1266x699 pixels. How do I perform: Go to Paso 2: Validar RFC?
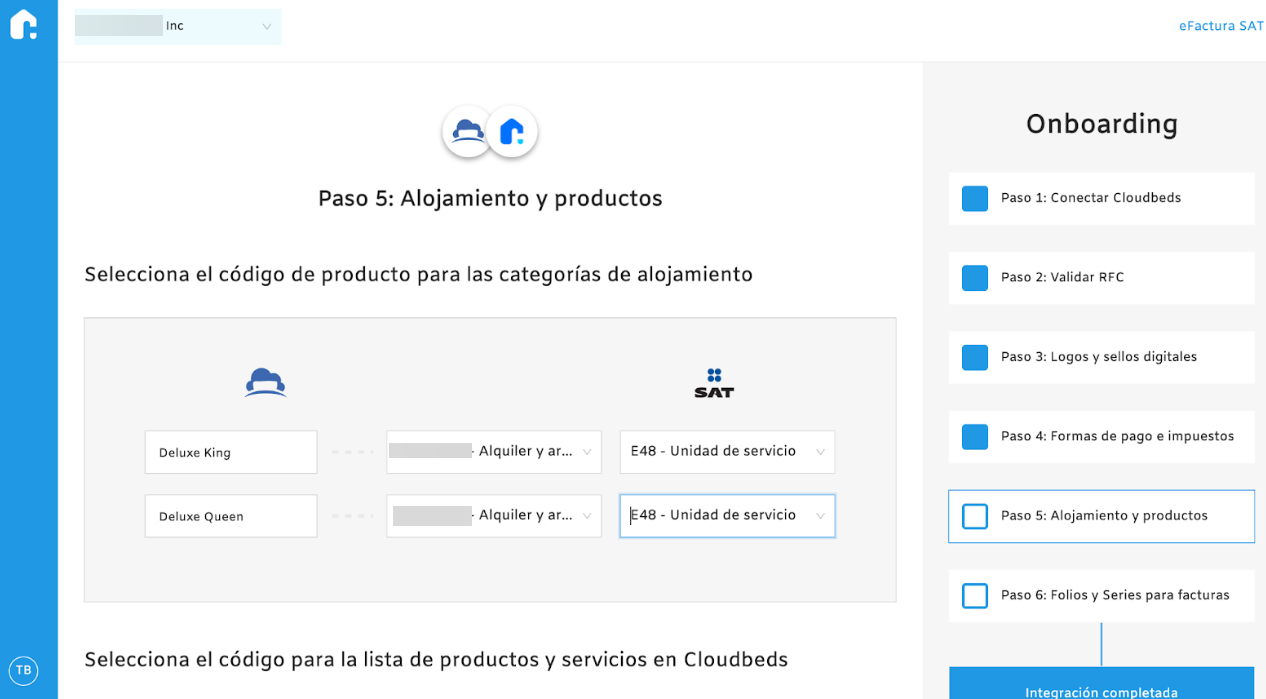[1062, 278]
